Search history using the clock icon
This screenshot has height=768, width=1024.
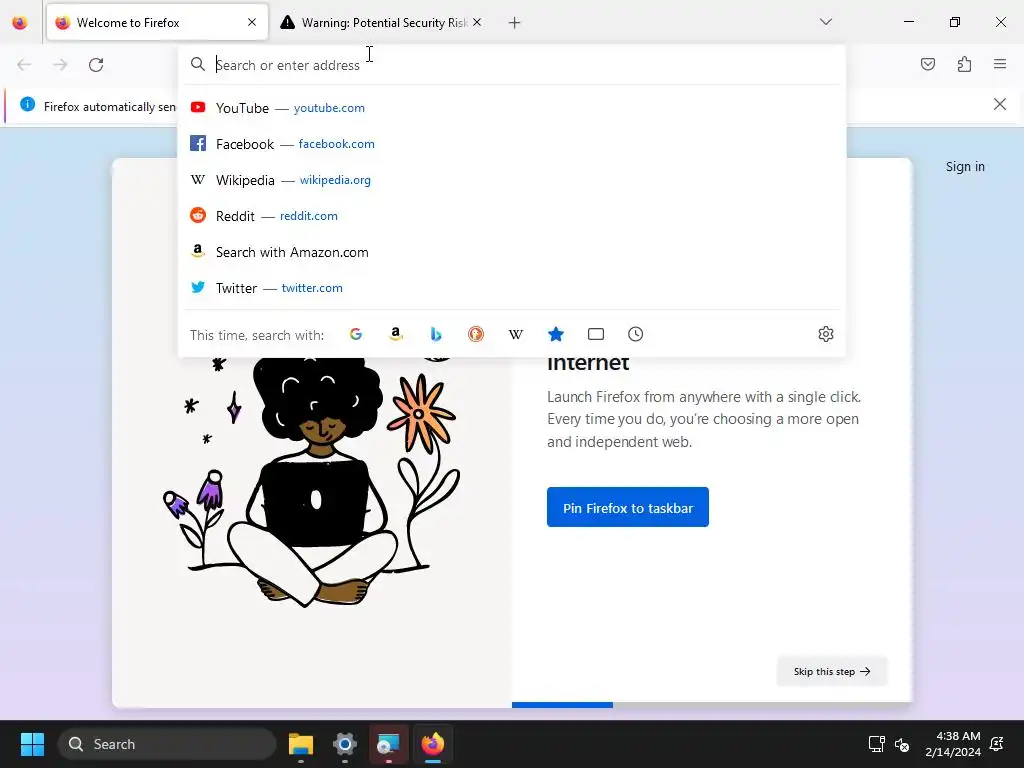click(635, 334)
